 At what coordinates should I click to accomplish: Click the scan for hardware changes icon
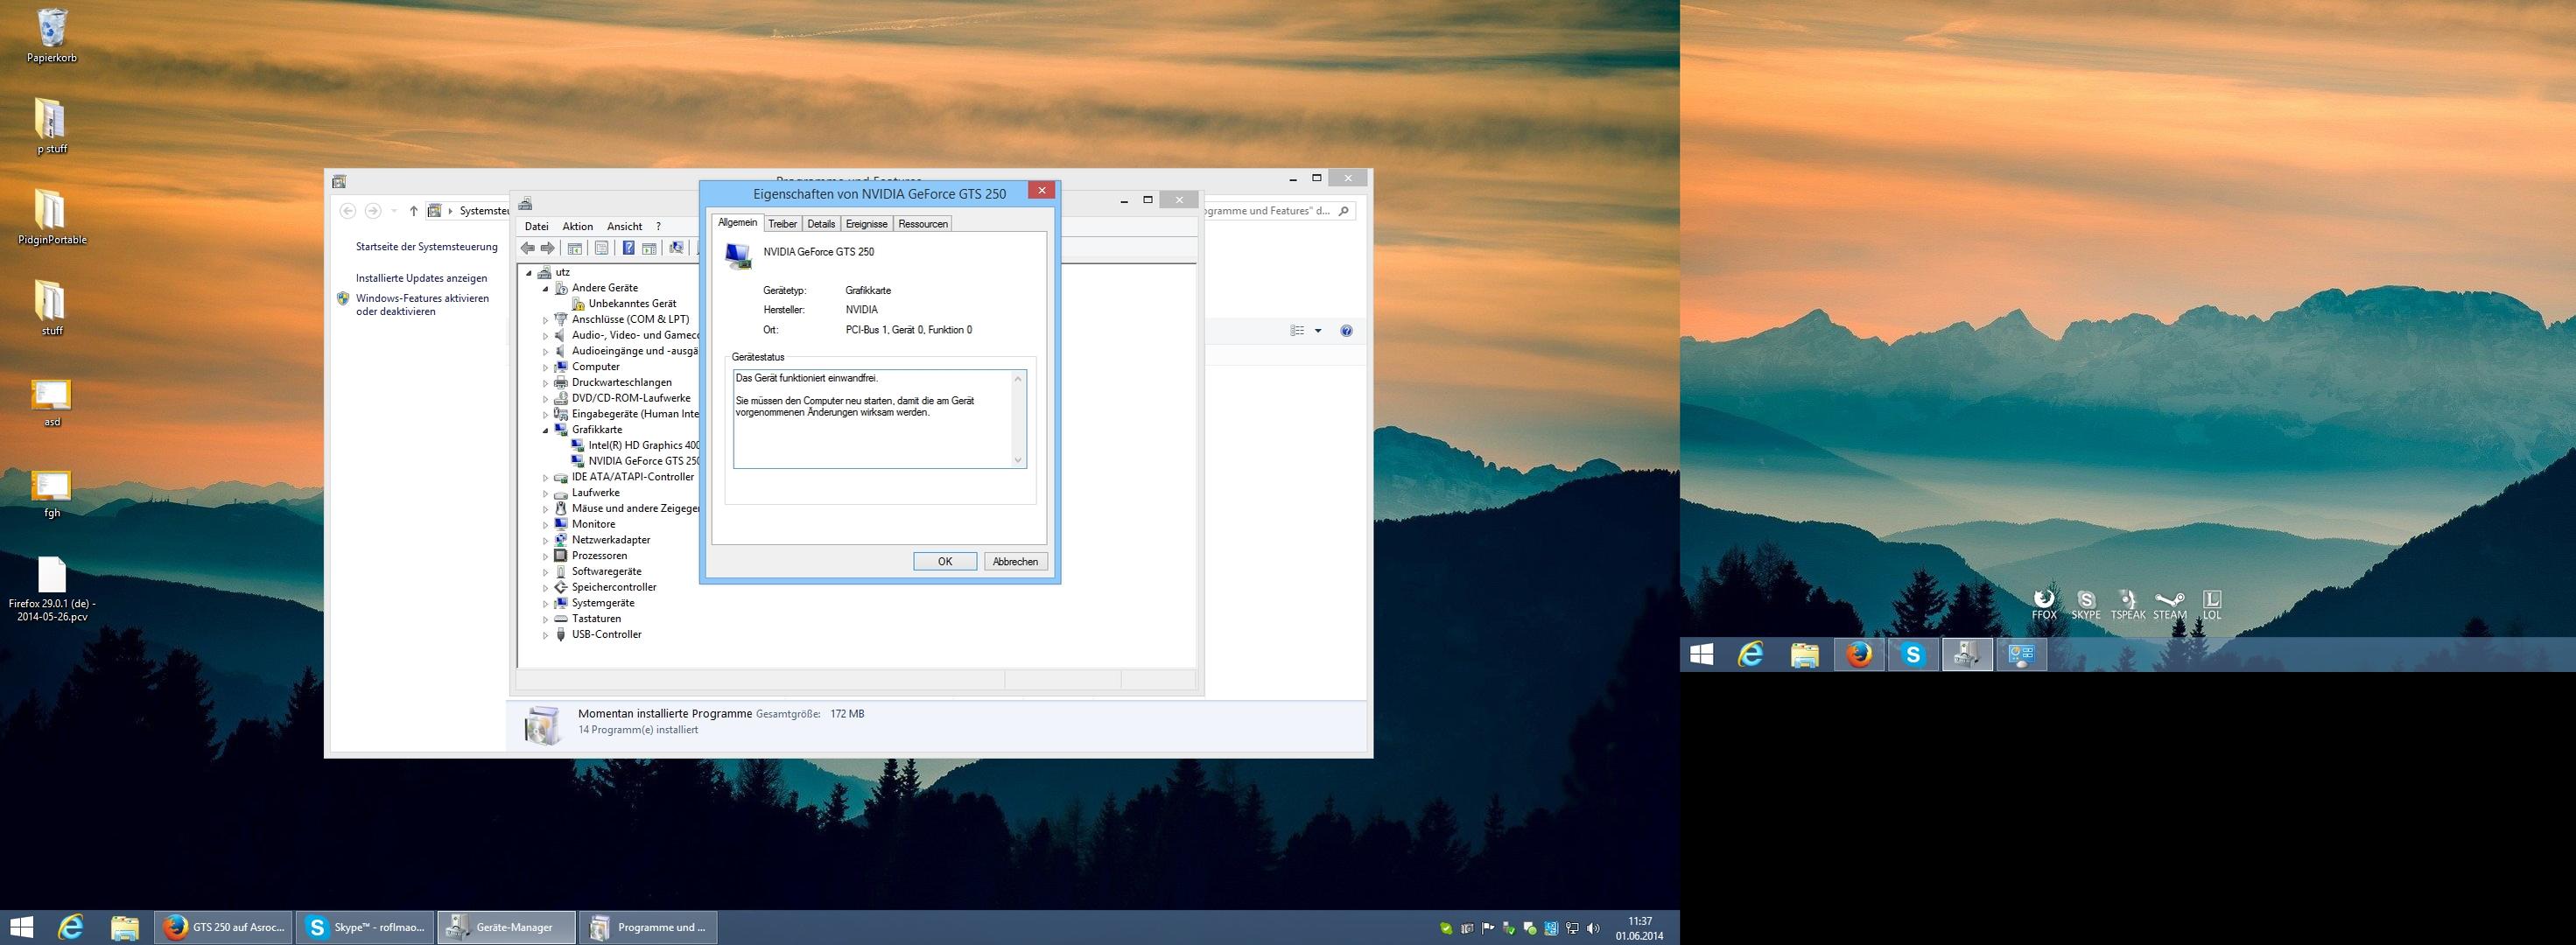pyautogui.click(x=677, y=248)
